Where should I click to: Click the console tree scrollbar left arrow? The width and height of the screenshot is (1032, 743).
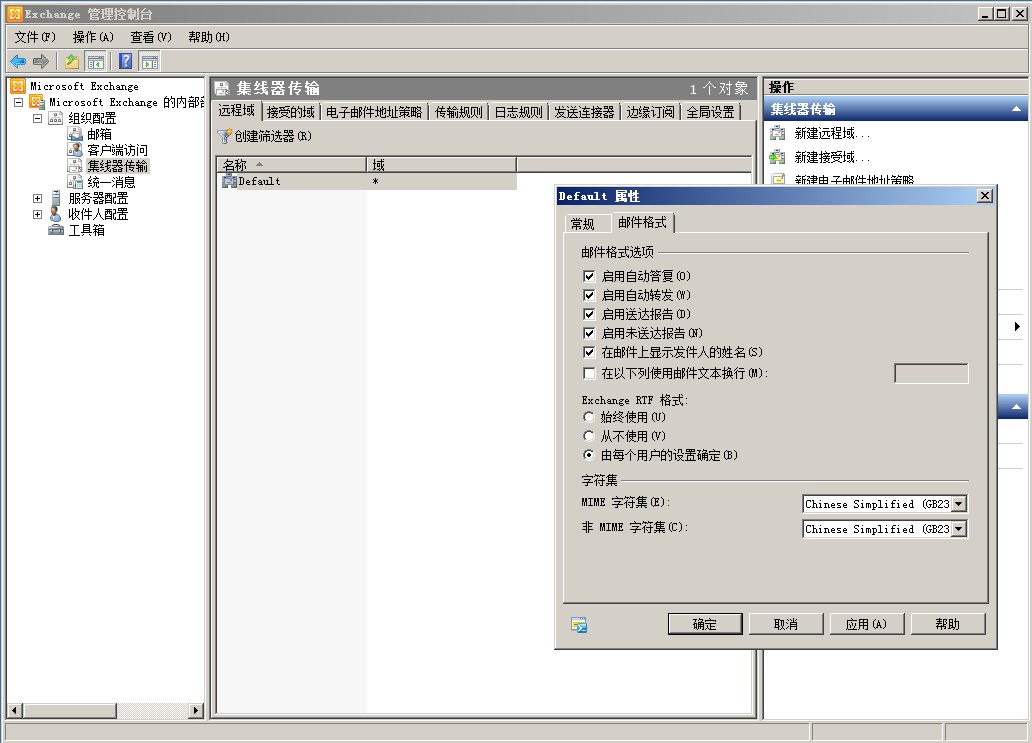pyautogui.click(x=14, y=711)
